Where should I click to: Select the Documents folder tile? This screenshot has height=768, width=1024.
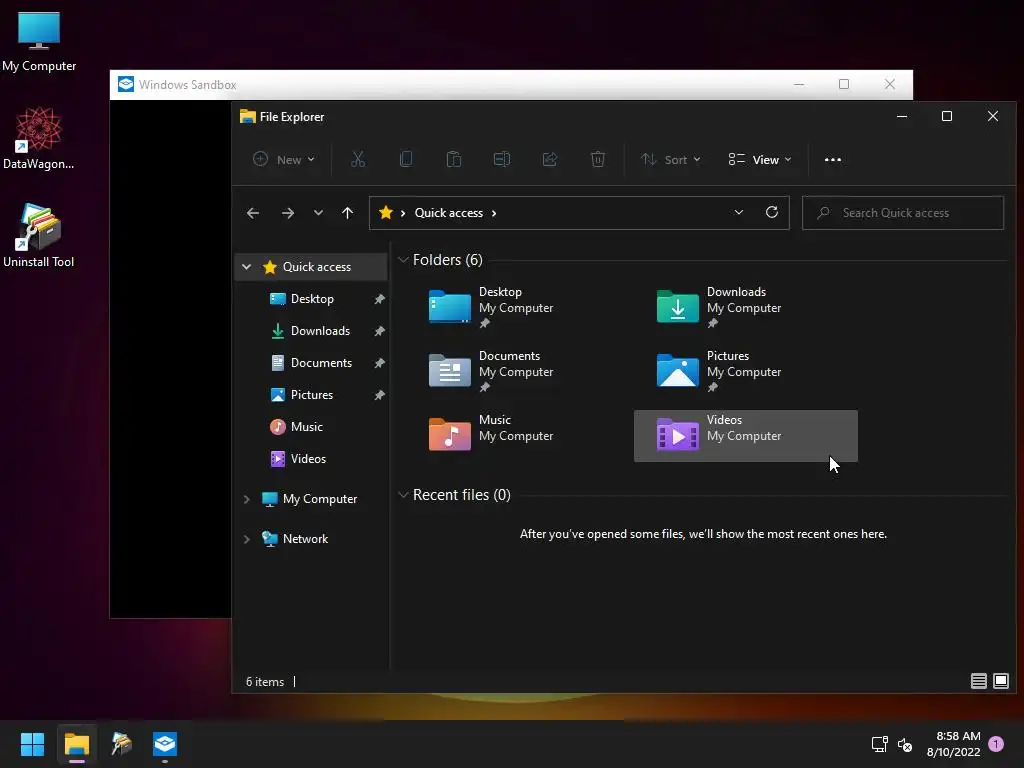pyautogui.click(x=517, y=371)
